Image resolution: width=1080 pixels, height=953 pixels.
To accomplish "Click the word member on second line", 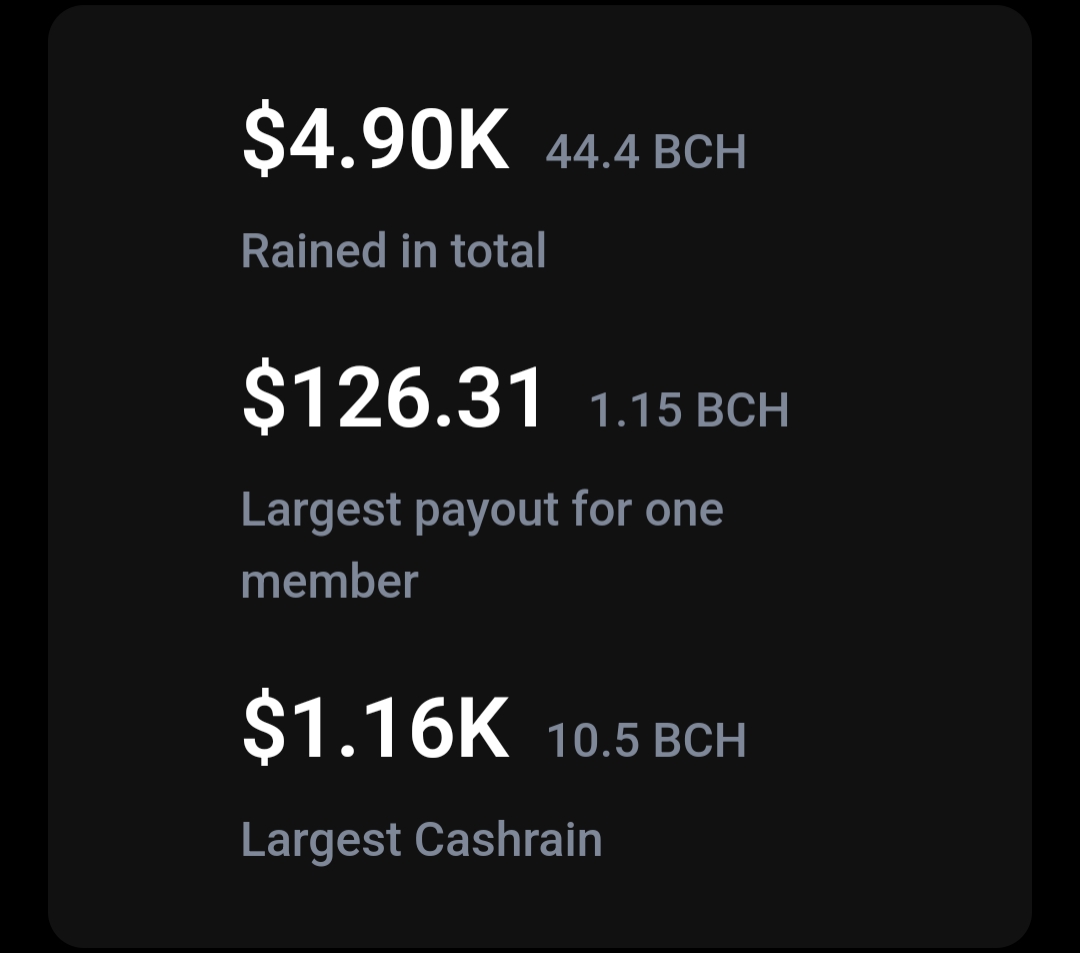I will 329,581.
